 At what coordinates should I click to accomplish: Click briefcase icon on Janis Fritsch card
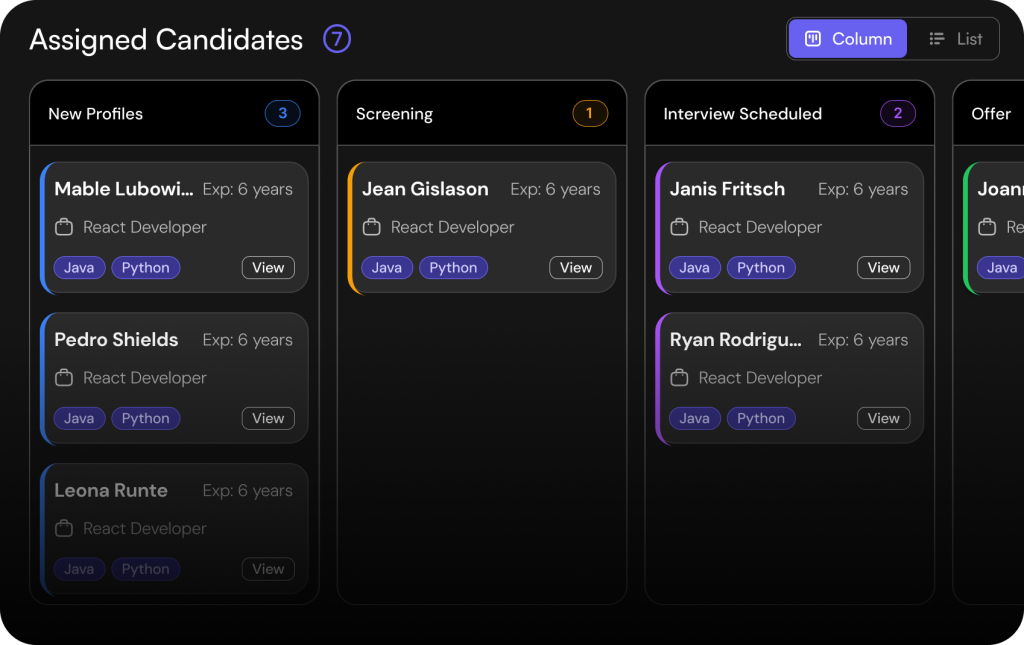[679, 227]
